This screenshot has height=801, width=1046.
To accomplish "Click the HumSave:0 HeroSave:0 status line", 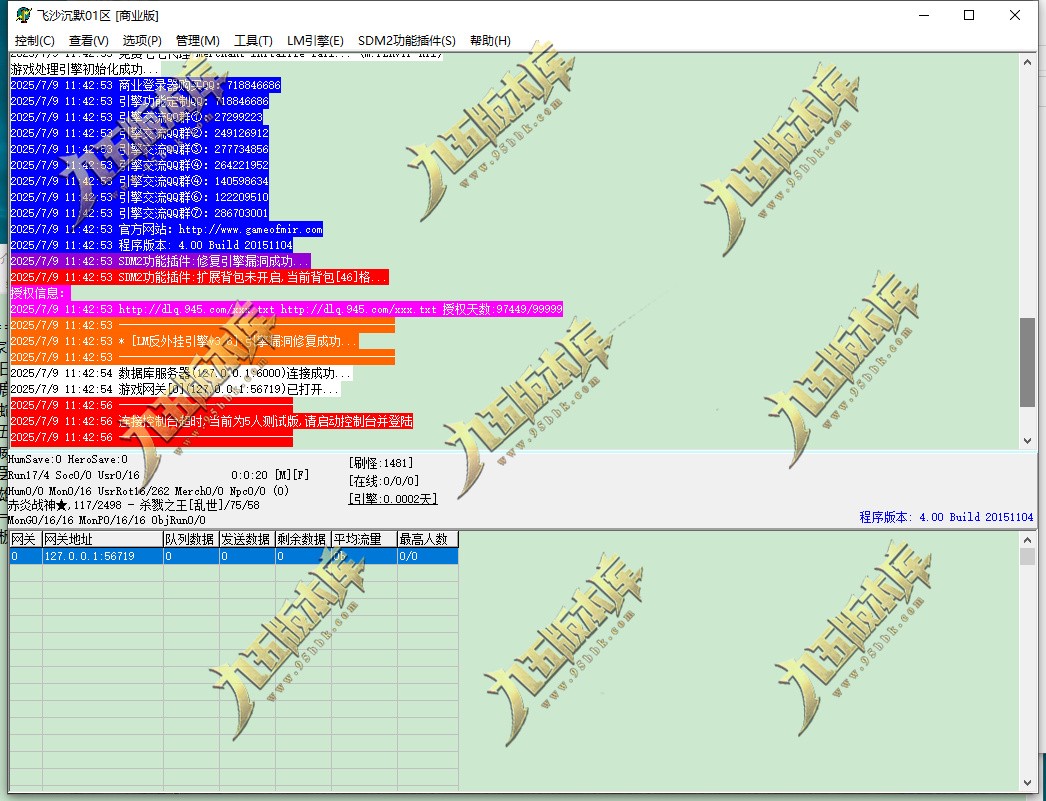I will (67, 460).
